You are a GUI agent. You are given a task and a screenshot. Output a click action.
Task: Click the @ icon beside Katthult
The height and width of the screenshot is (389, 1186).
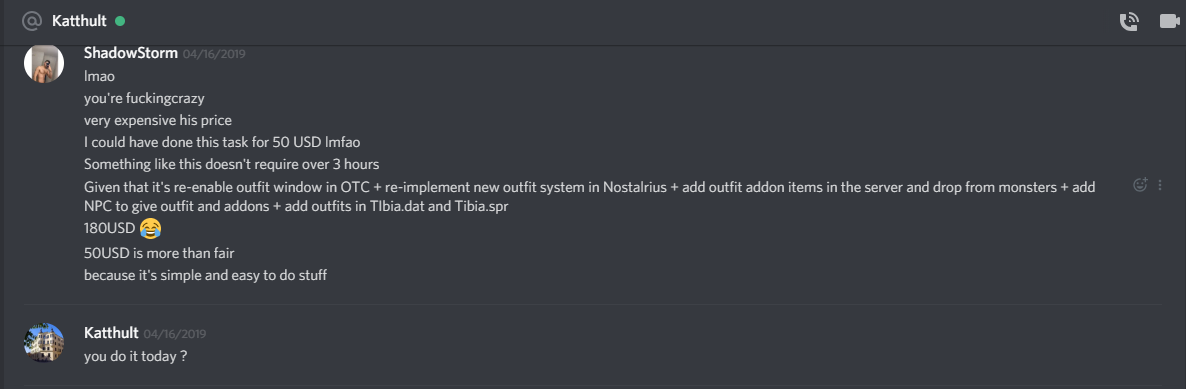point(31,21)
